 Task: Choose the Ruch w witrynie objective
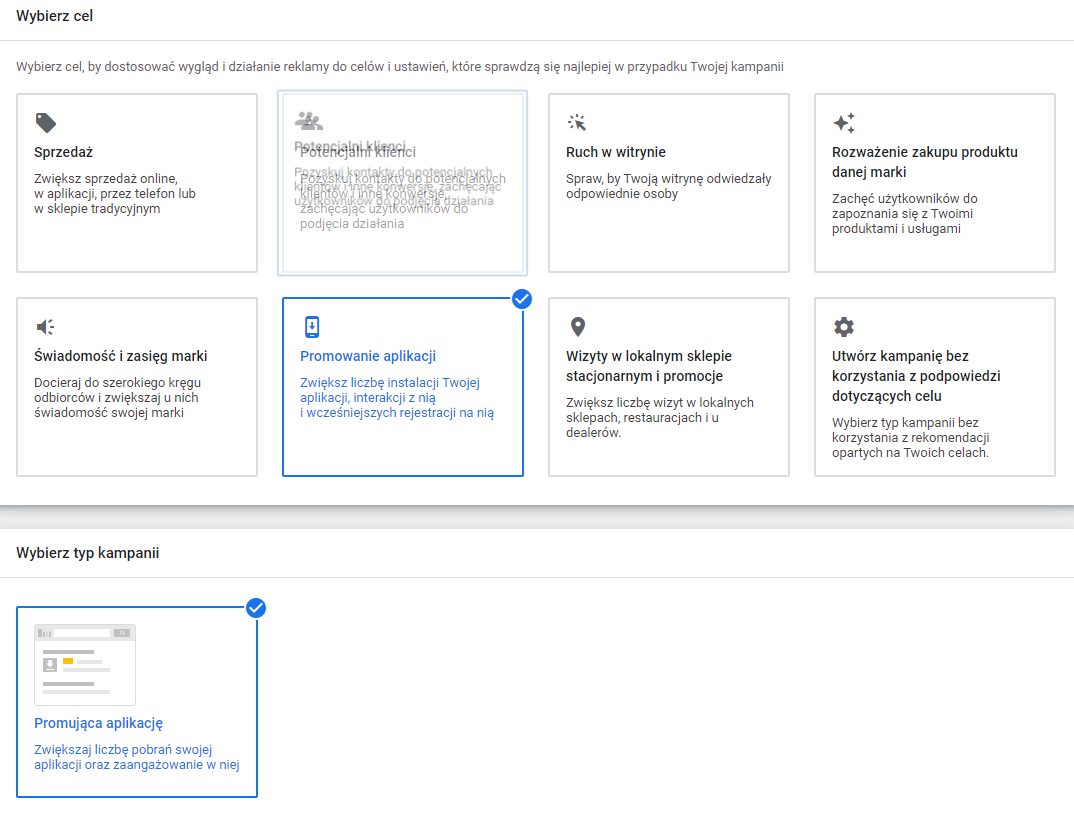[x=669, y=183]
